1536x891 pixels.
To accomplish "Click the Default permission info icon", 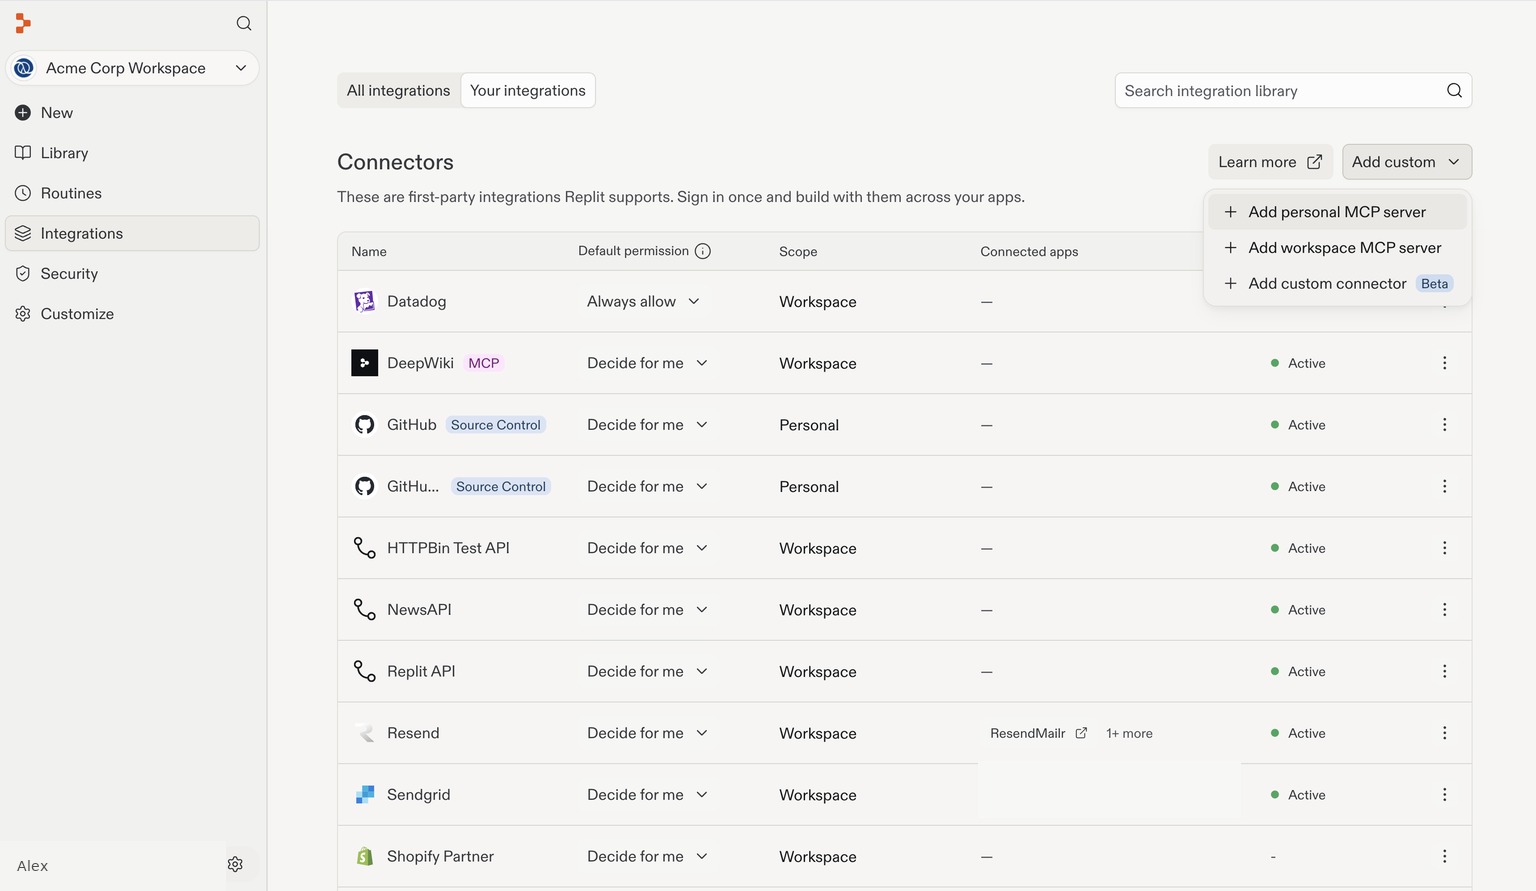I will (x=703, y=251).
